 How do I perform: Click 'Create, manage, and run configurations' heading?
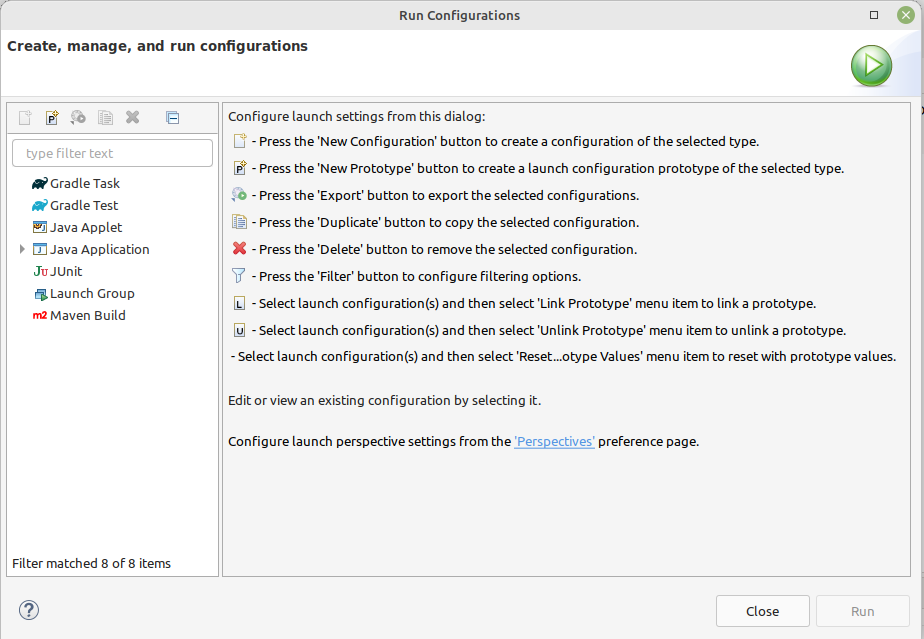(157, 46)
